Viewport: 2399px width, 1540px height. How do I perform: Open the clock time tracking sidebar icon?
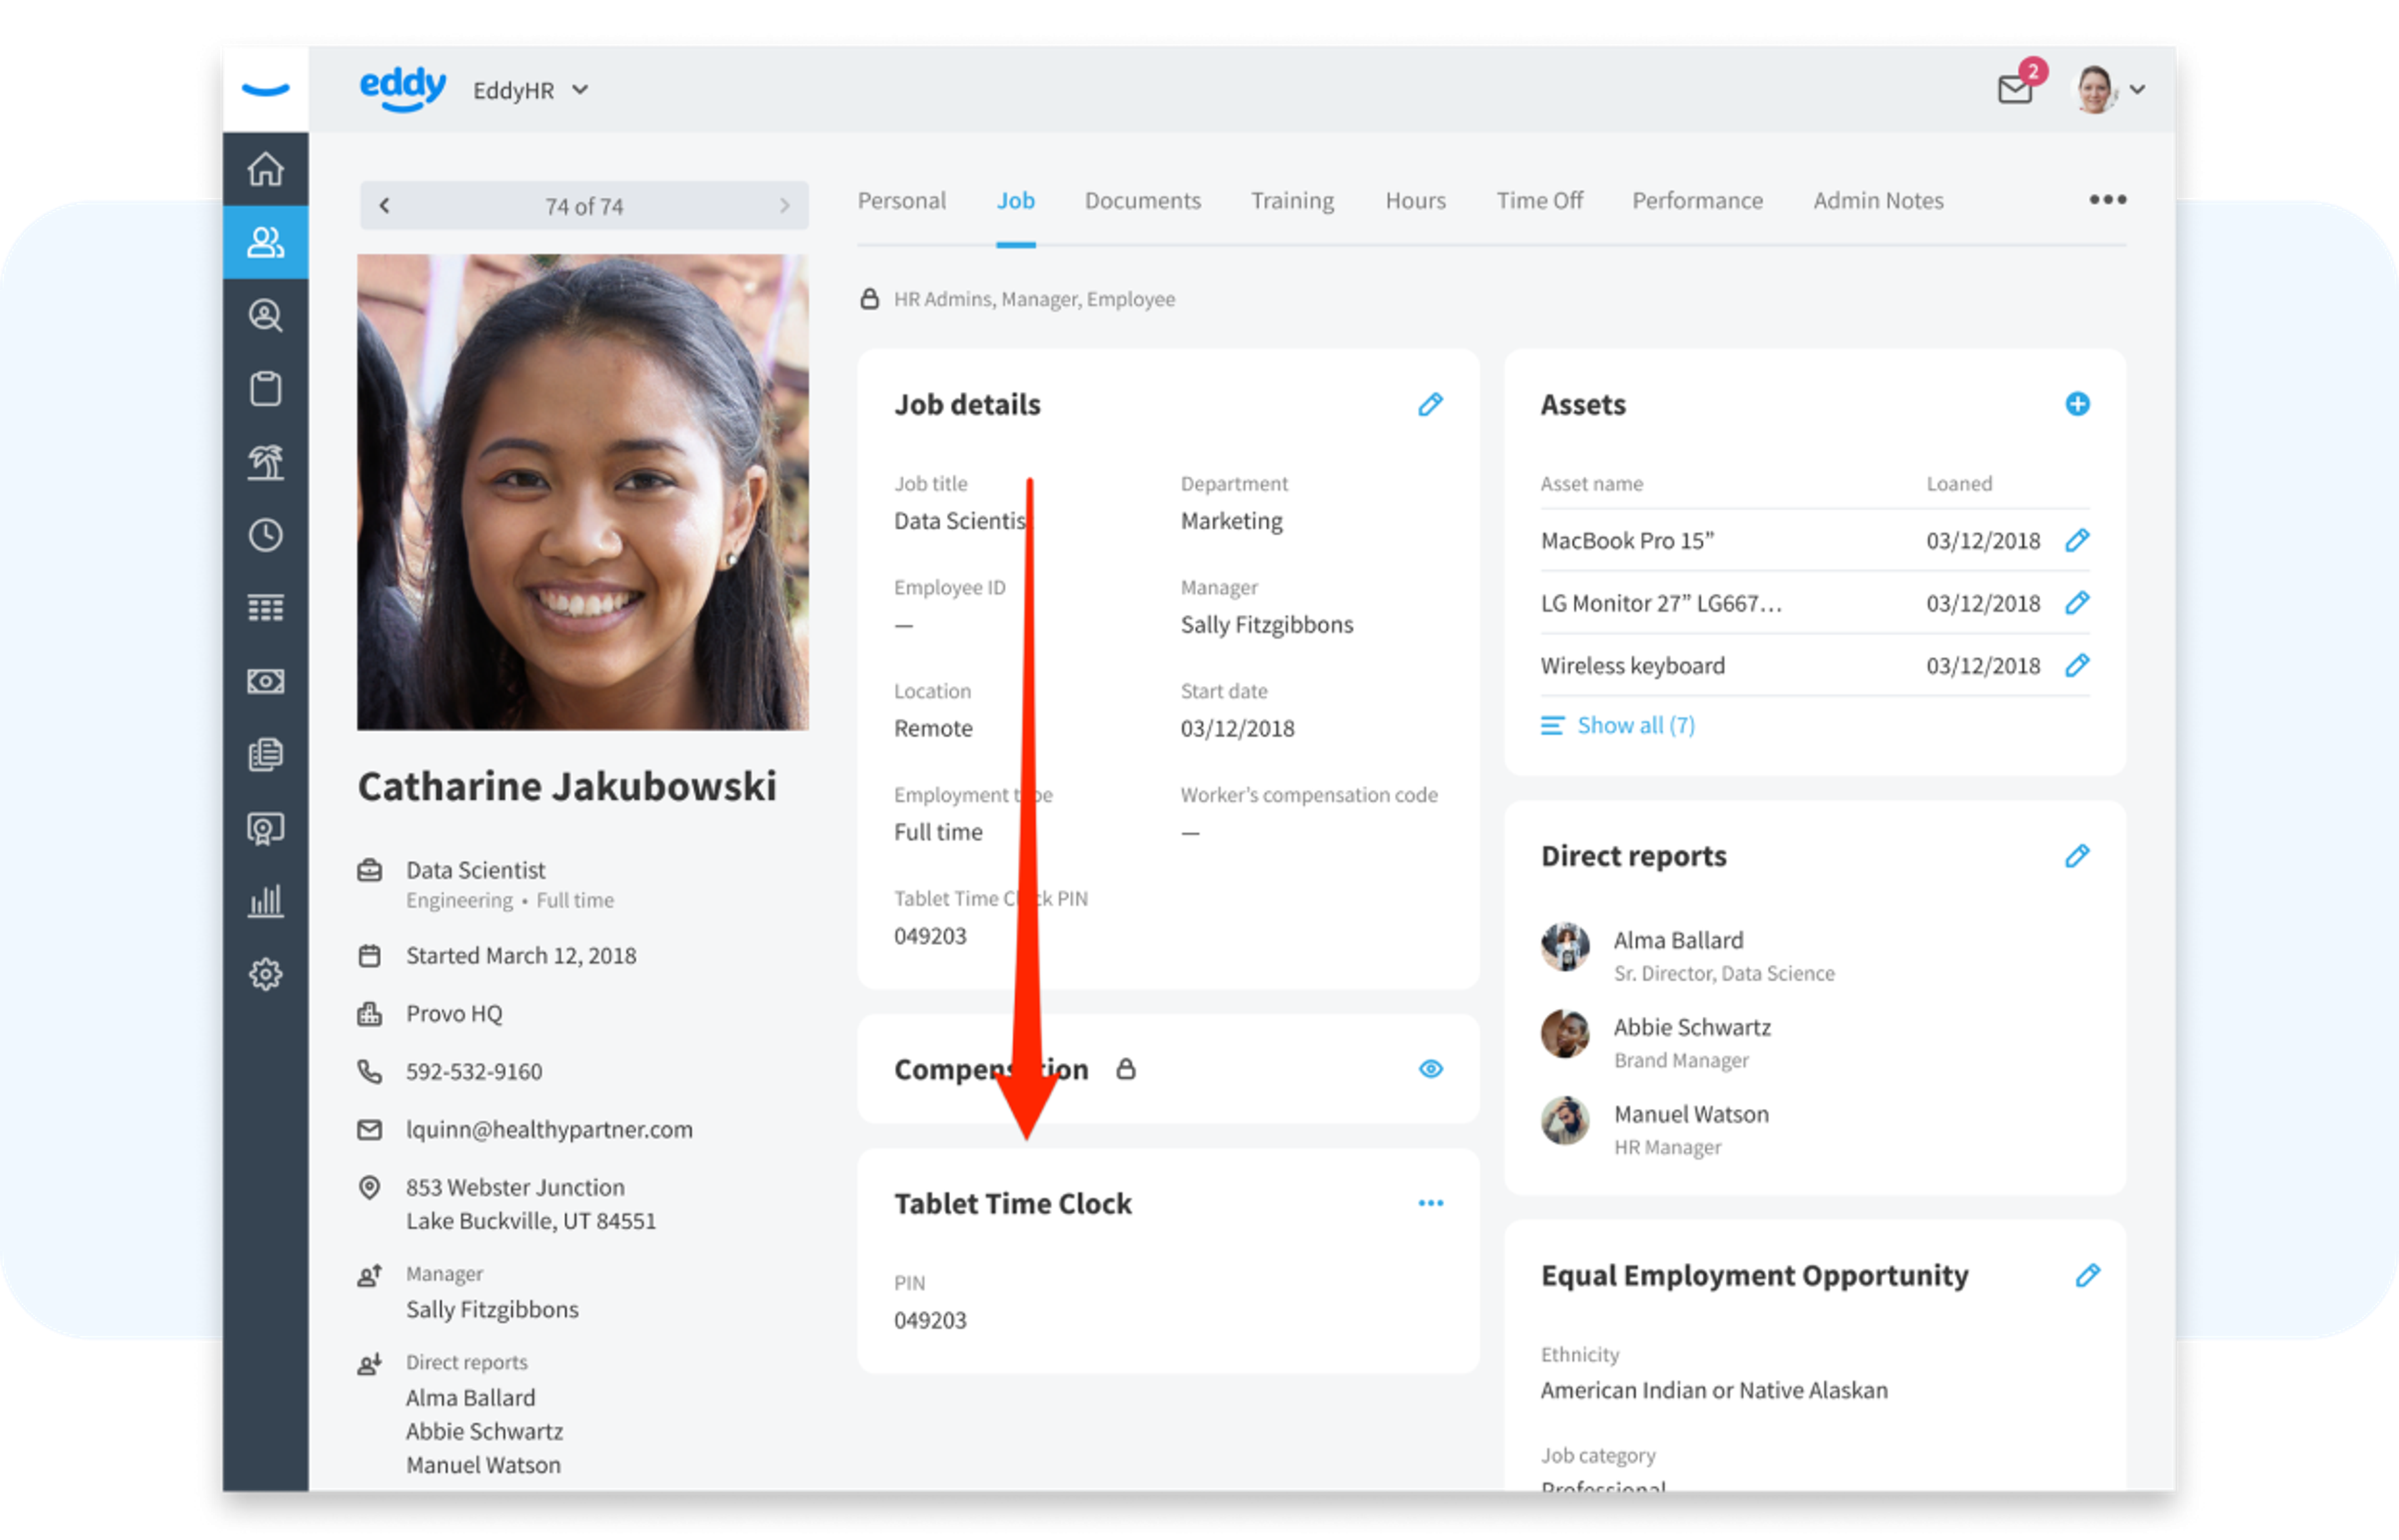click(x=265, y=535)
